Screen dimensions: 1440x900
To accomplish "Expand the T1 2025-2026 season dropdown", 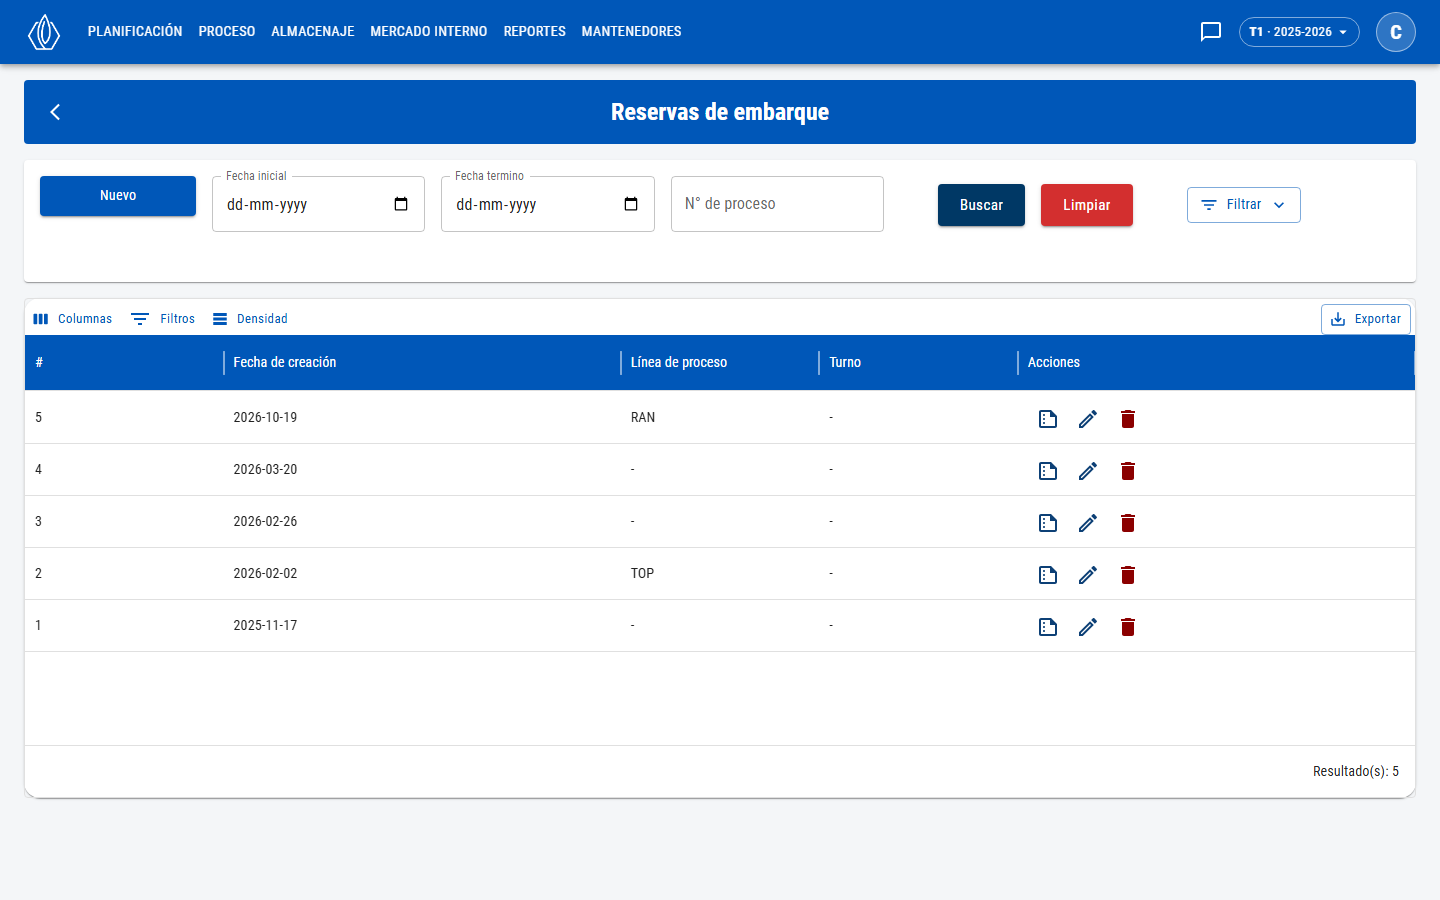I will [1299, 32].
